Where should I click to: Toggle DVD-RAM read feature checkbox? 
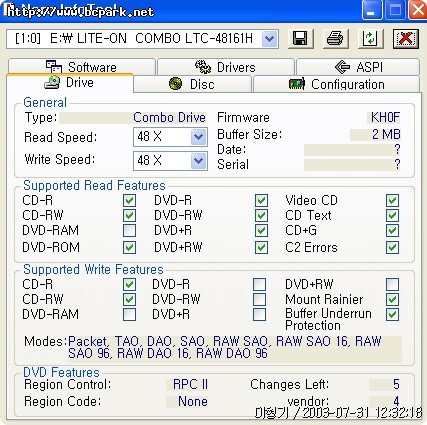(129, 230)
